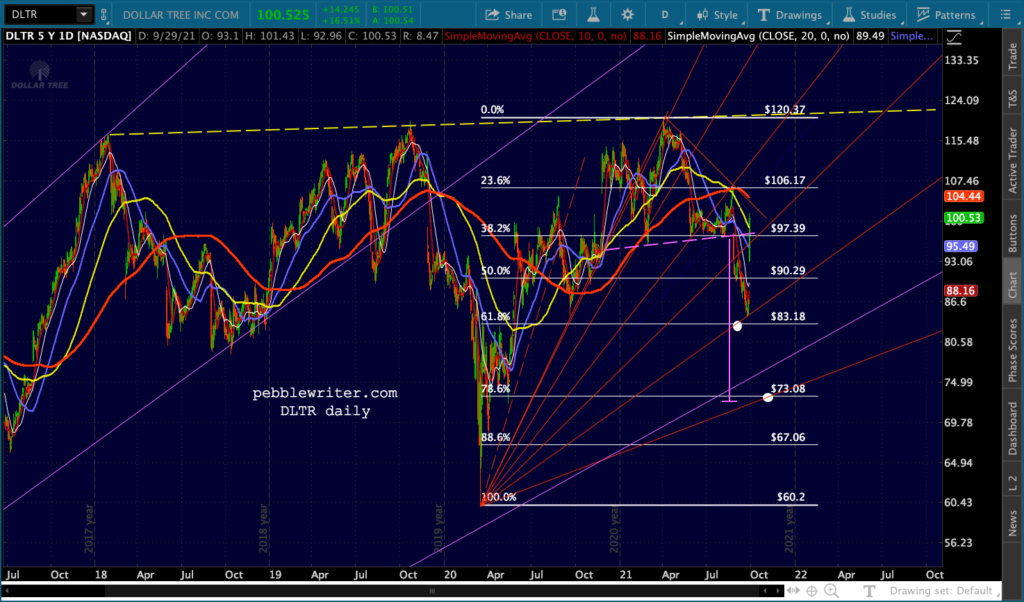Toggle the price axis scale icon
This screenshot has width=1024, height=602.
(x=954, y=37)
